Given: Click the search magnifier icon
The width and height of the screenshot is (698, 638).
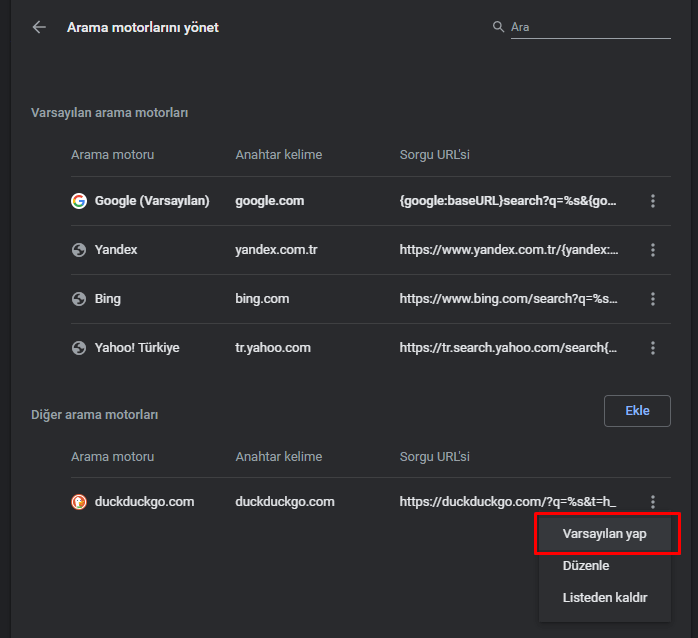Looking at the screenshot, I should 499,27.
